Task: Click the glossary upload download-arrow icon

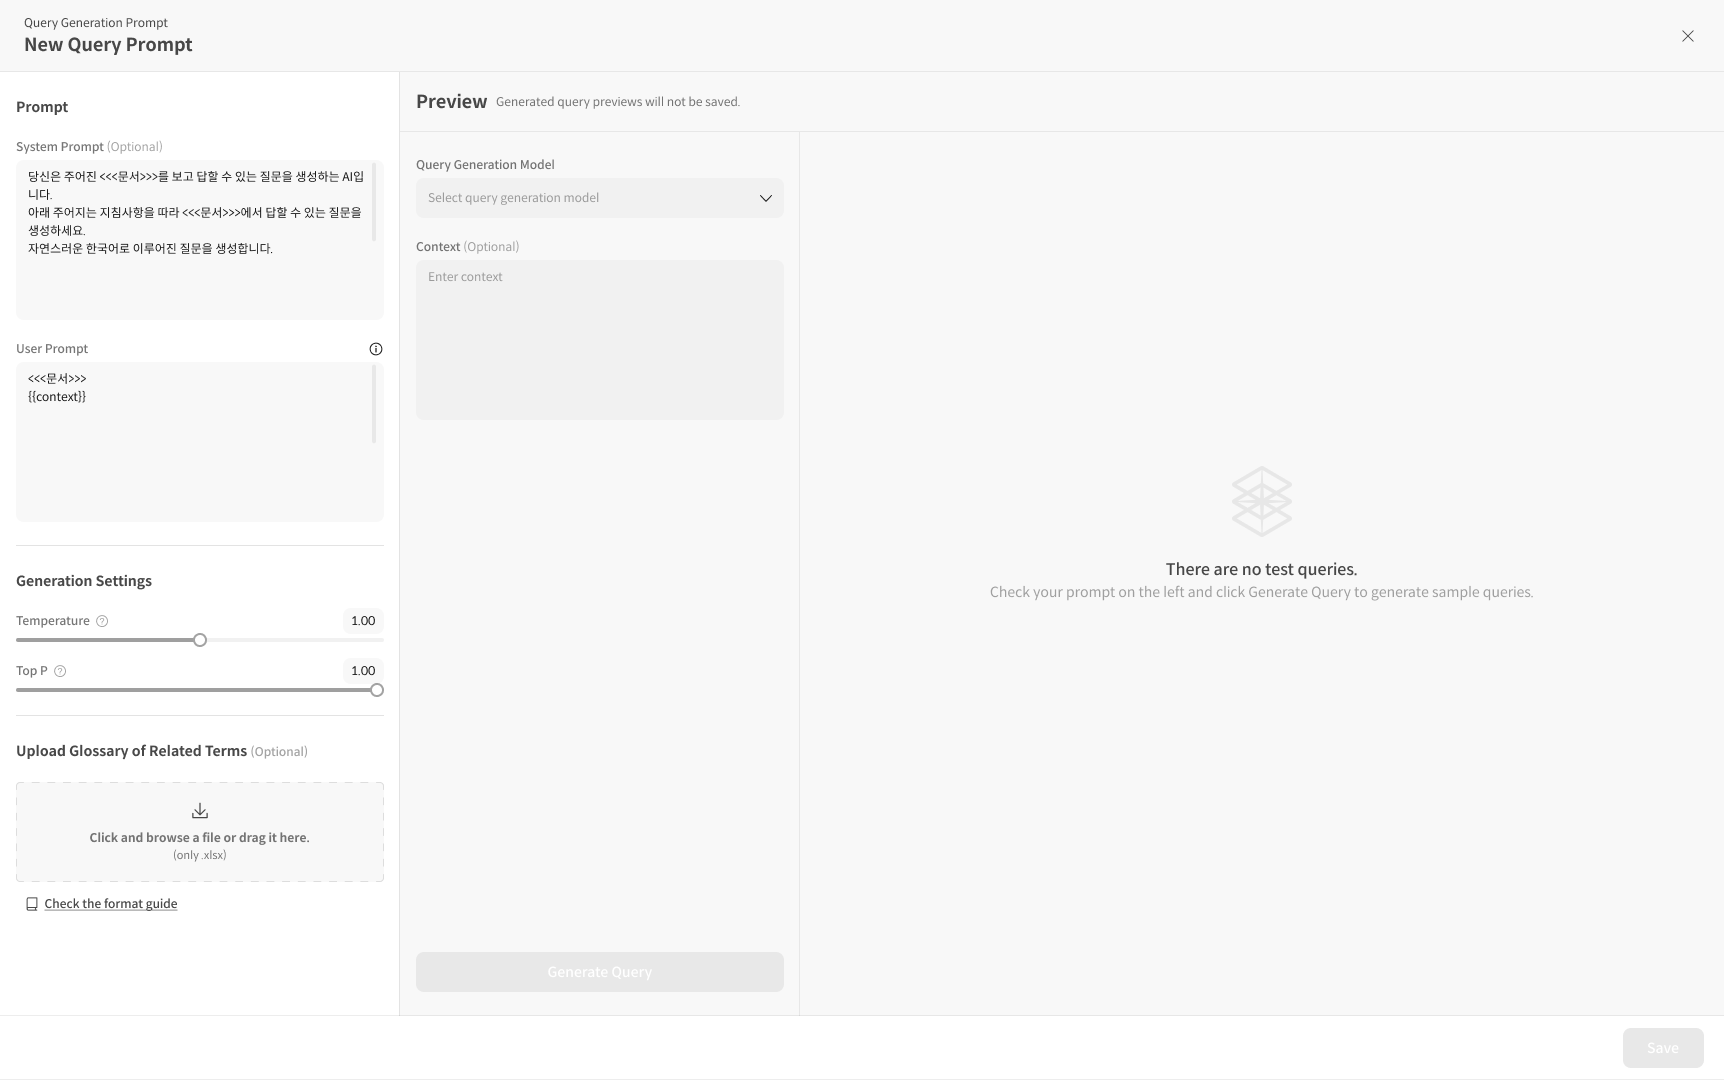Action: [x=200, y=811]
